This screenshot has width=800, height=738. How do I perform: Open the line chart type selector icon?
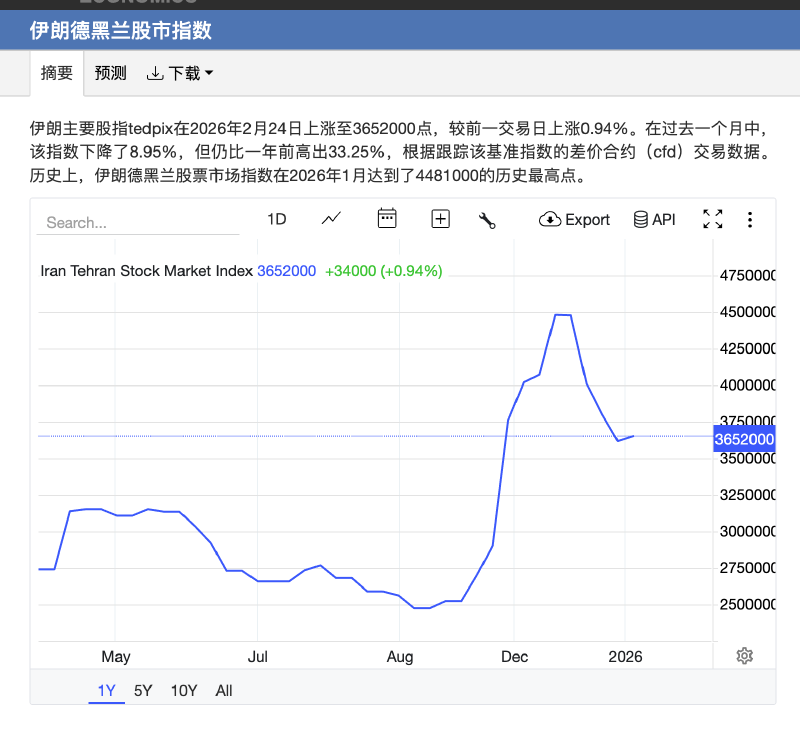(331, 219)
